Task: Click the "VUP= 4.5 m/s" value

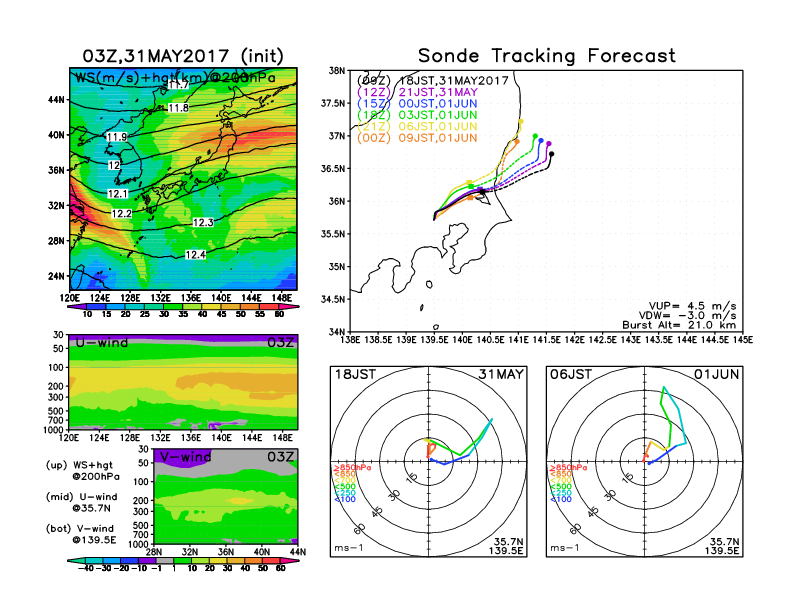Action: point(692,306)
